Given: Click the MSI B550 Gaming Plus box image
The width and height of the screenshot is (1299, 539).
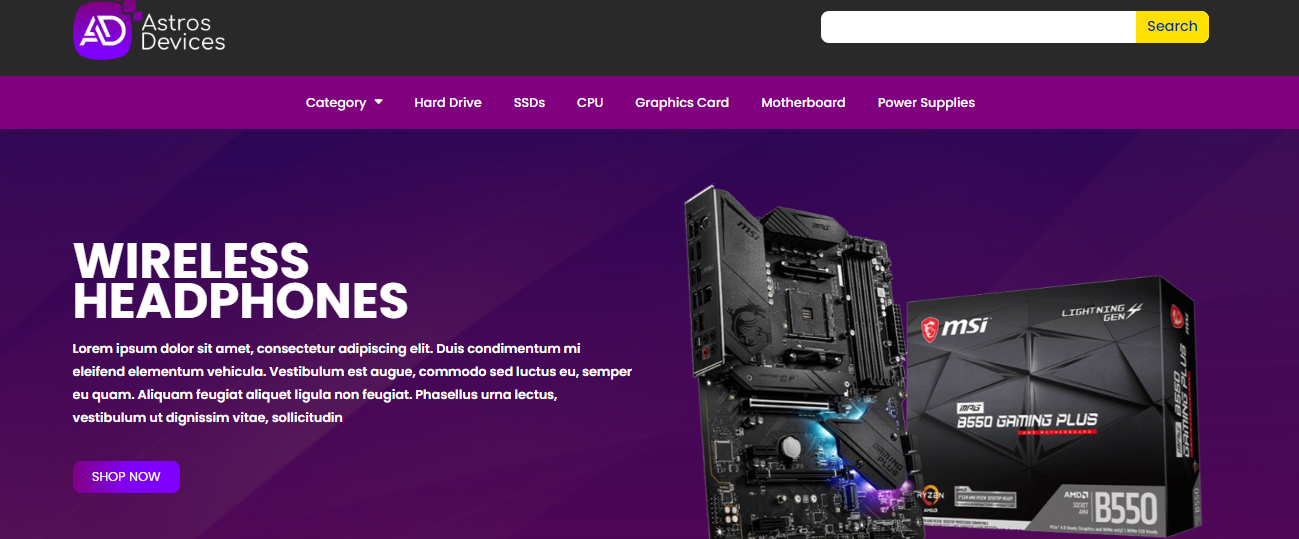Looking at the screenshot, I should 1050,405.
